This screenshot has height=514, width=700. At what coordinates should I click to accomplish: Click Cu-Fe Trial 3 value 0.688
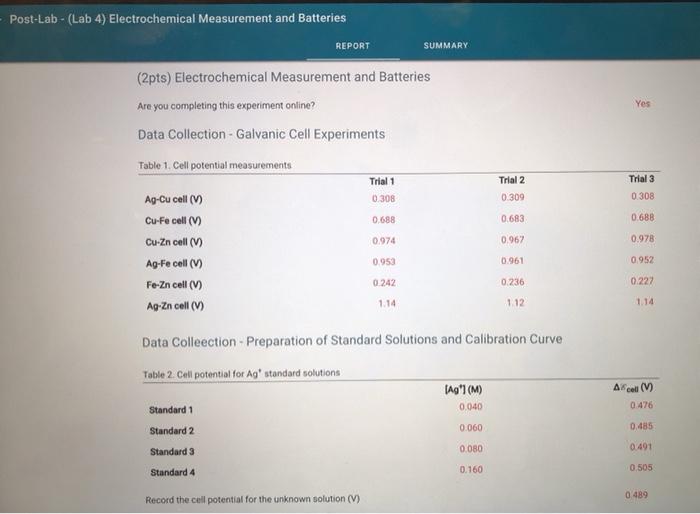point(642,217)
